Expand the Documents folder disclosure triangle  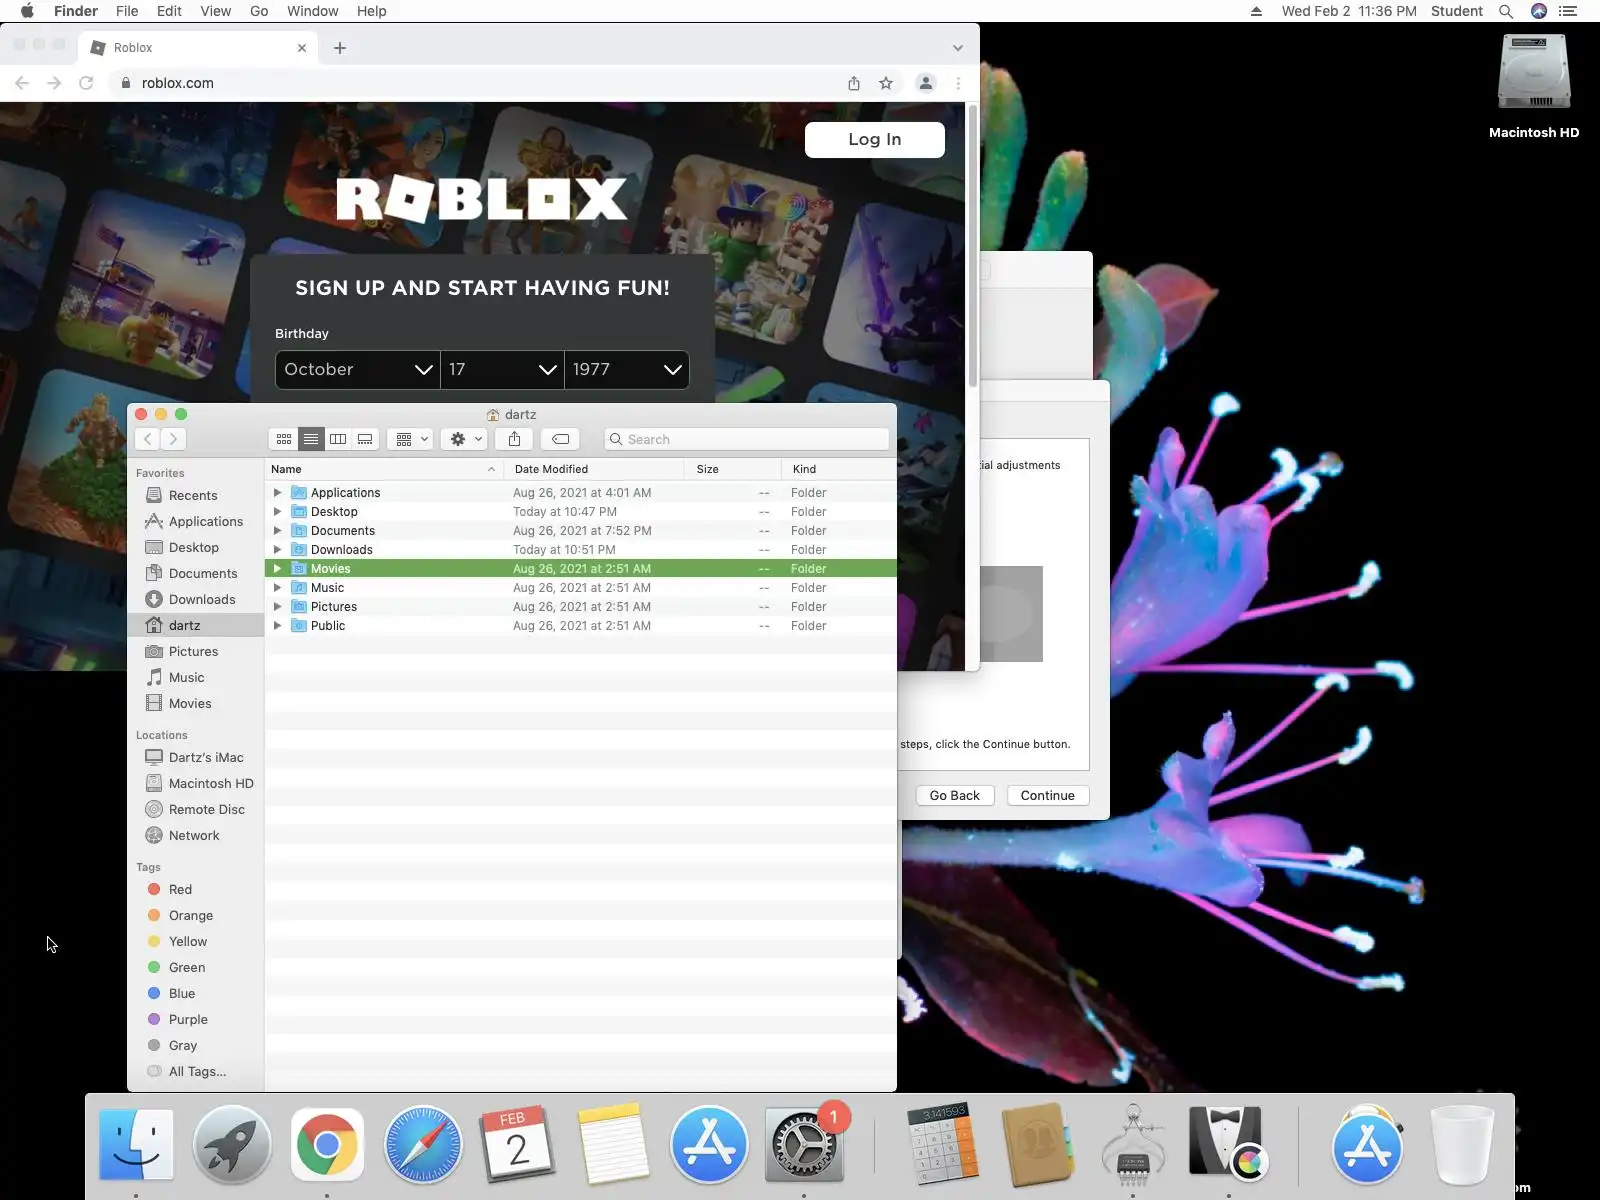[277, 531]
